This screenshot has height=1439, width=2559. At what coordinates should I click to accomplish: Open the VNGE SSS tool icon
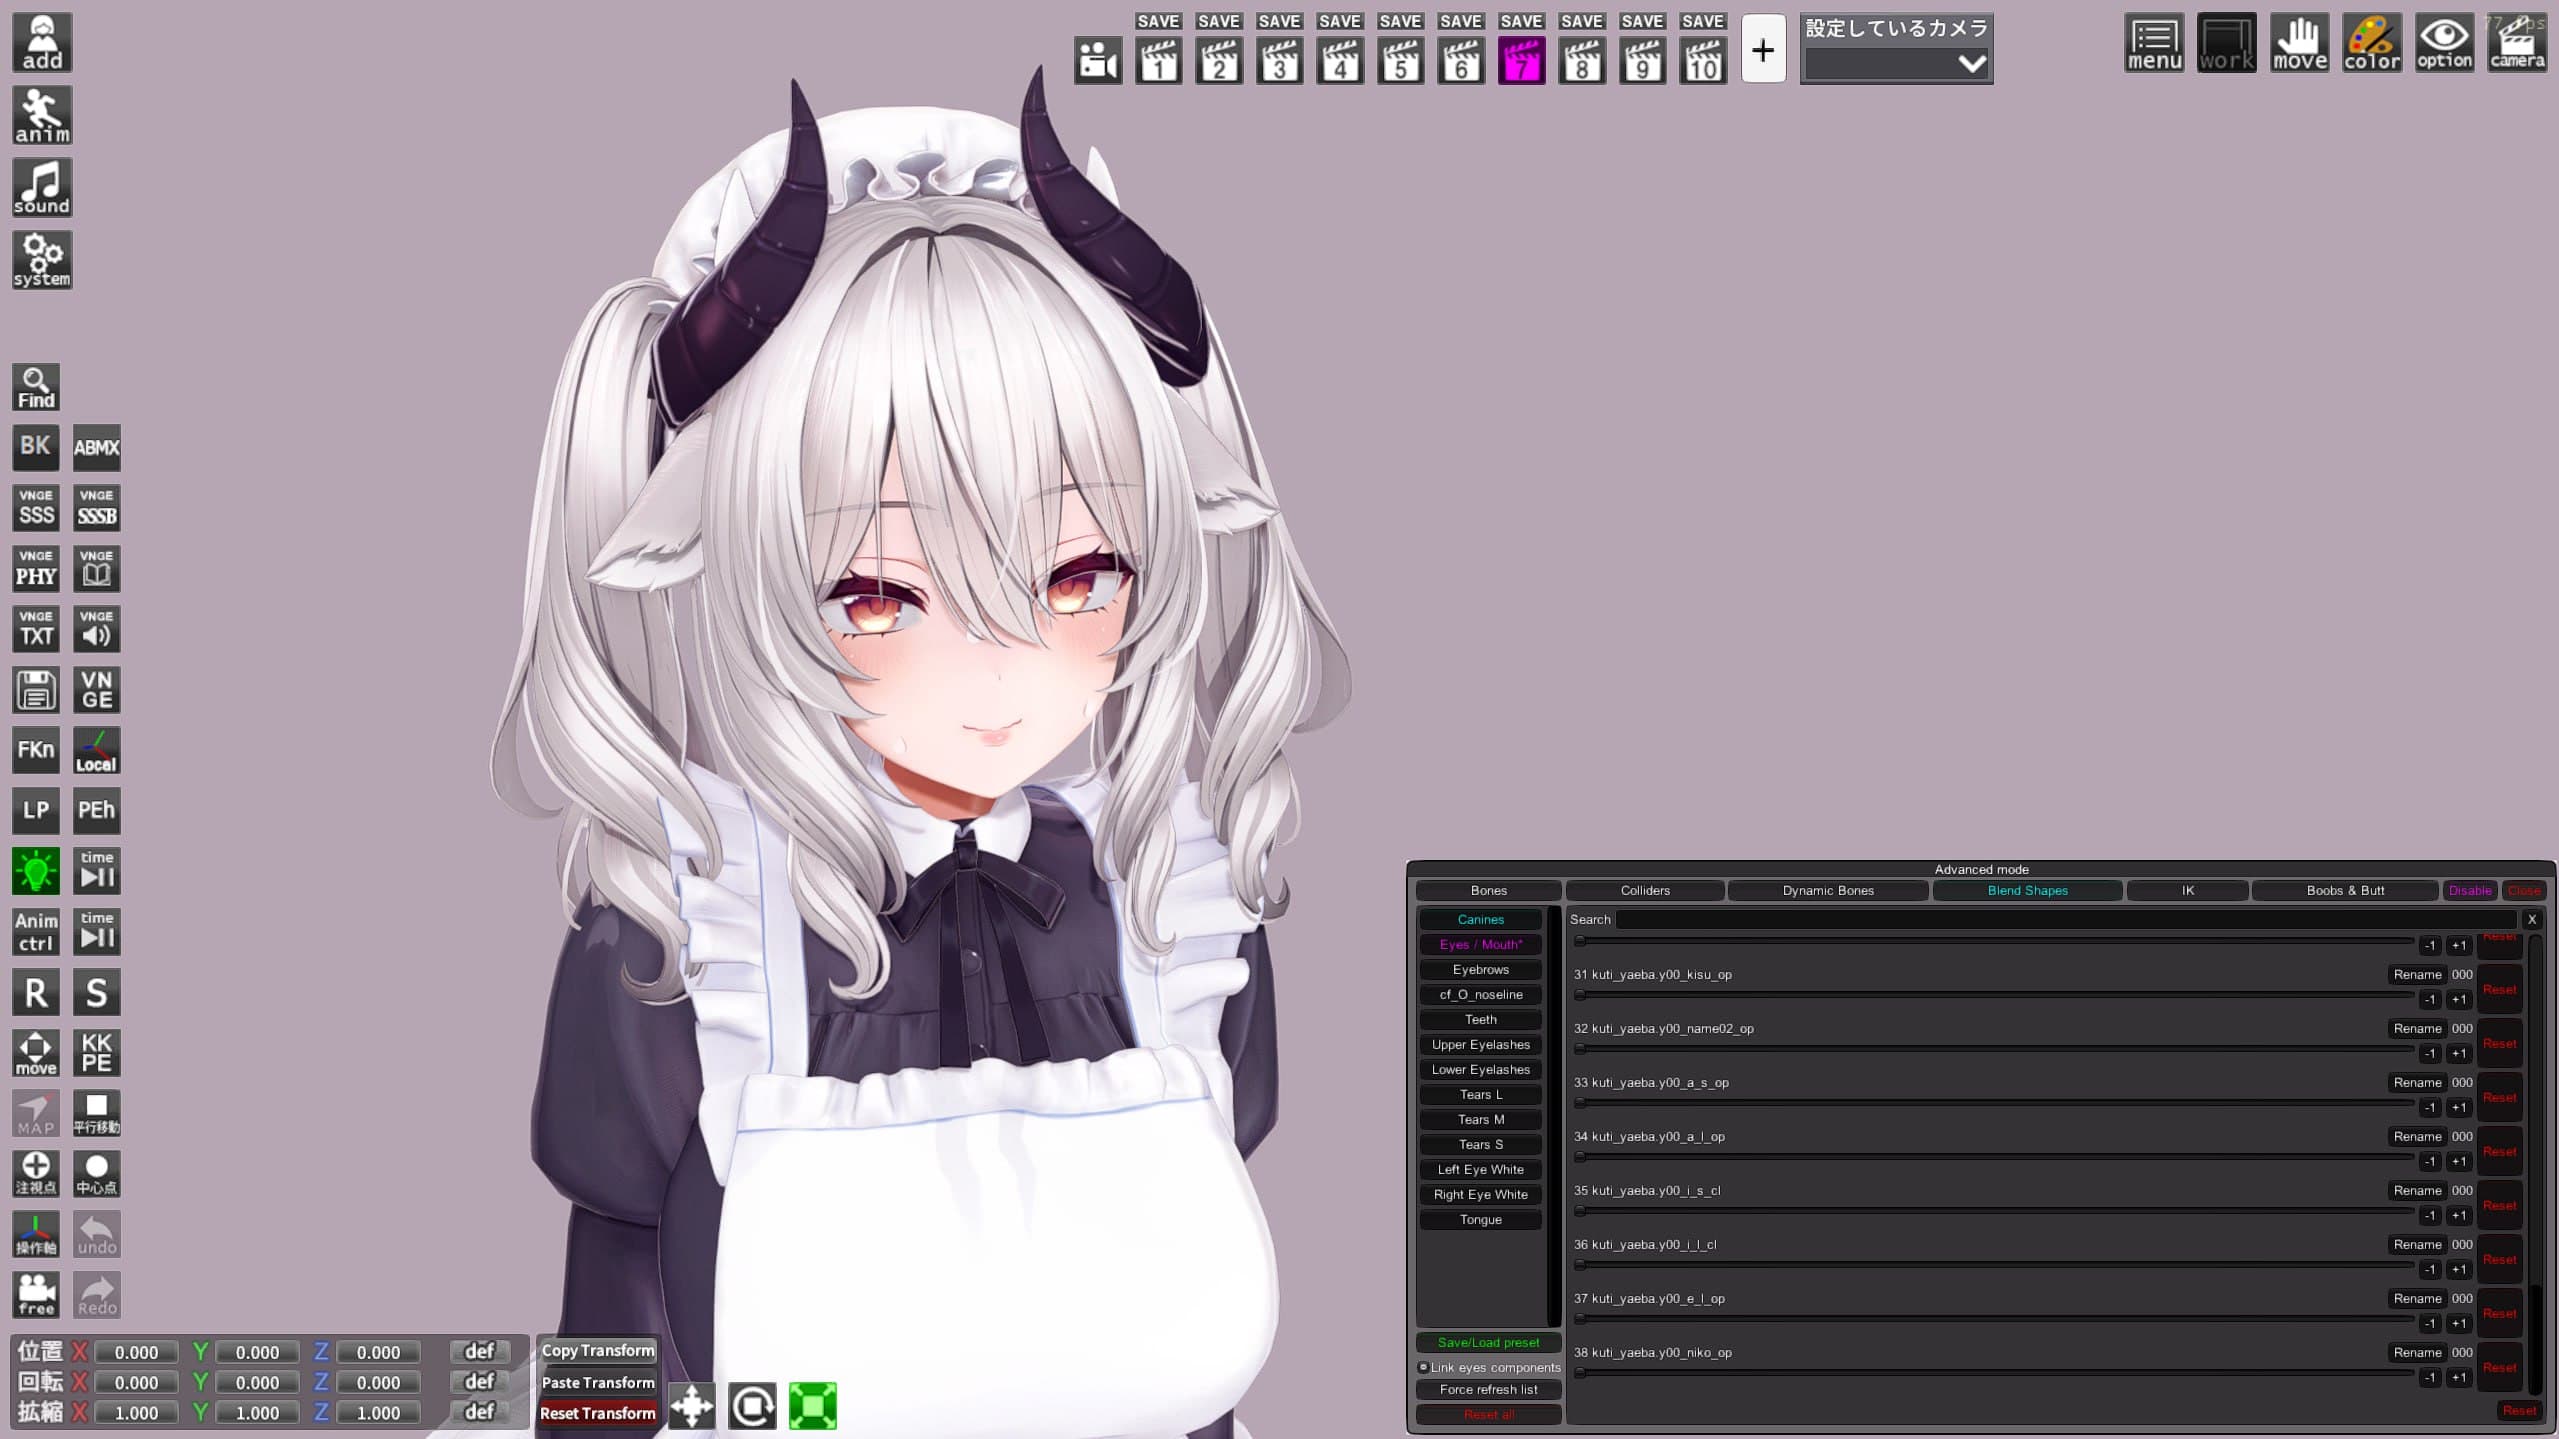[x=36, y=508]
